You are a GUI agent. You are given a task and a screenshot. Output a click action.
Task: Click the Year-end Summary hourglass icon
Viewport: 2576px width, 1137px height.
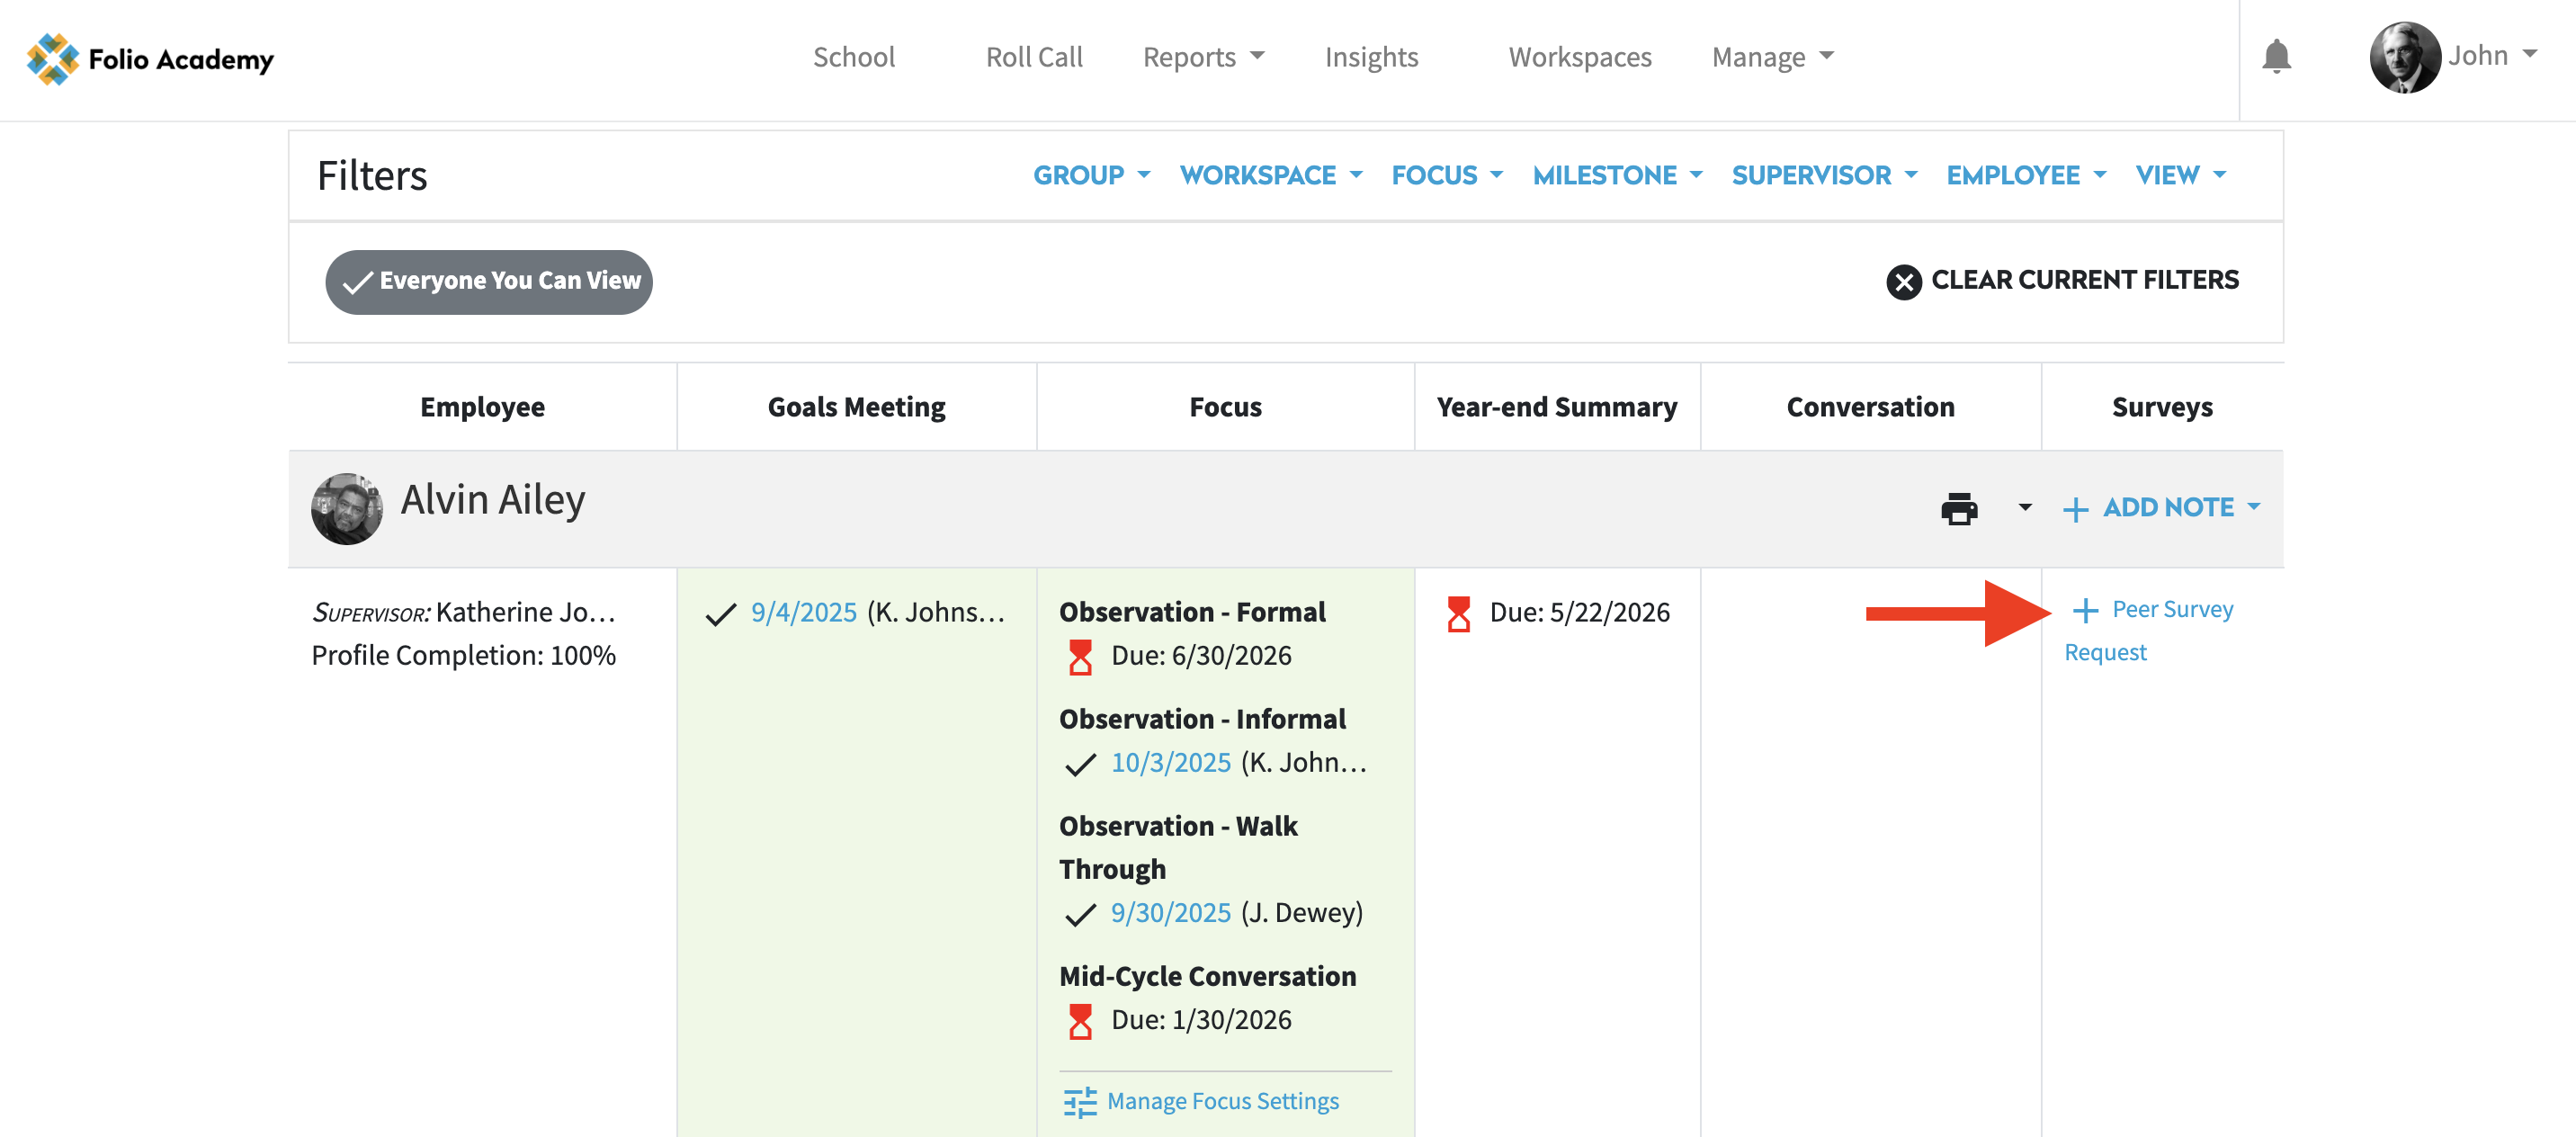tap(1458, 613)
